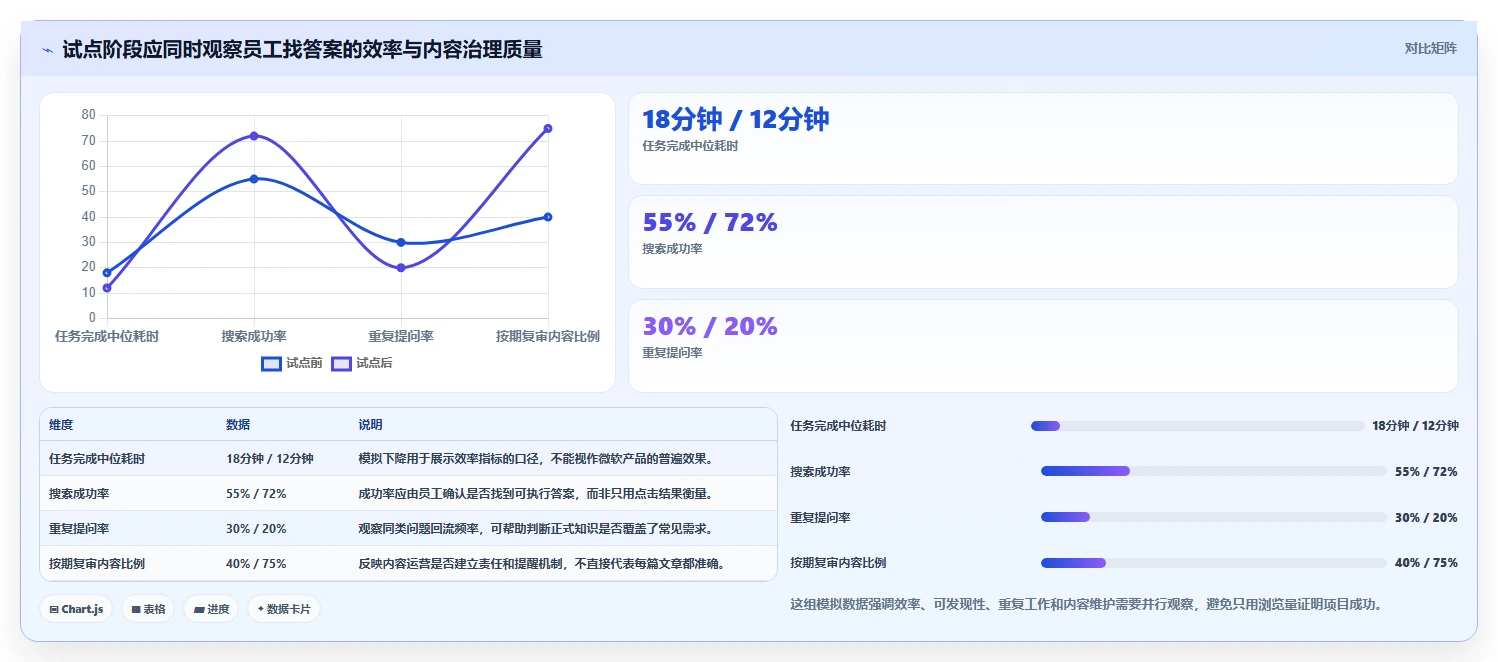
Task: Click the 40% / 75% progress value
Action: point(1426,563)
